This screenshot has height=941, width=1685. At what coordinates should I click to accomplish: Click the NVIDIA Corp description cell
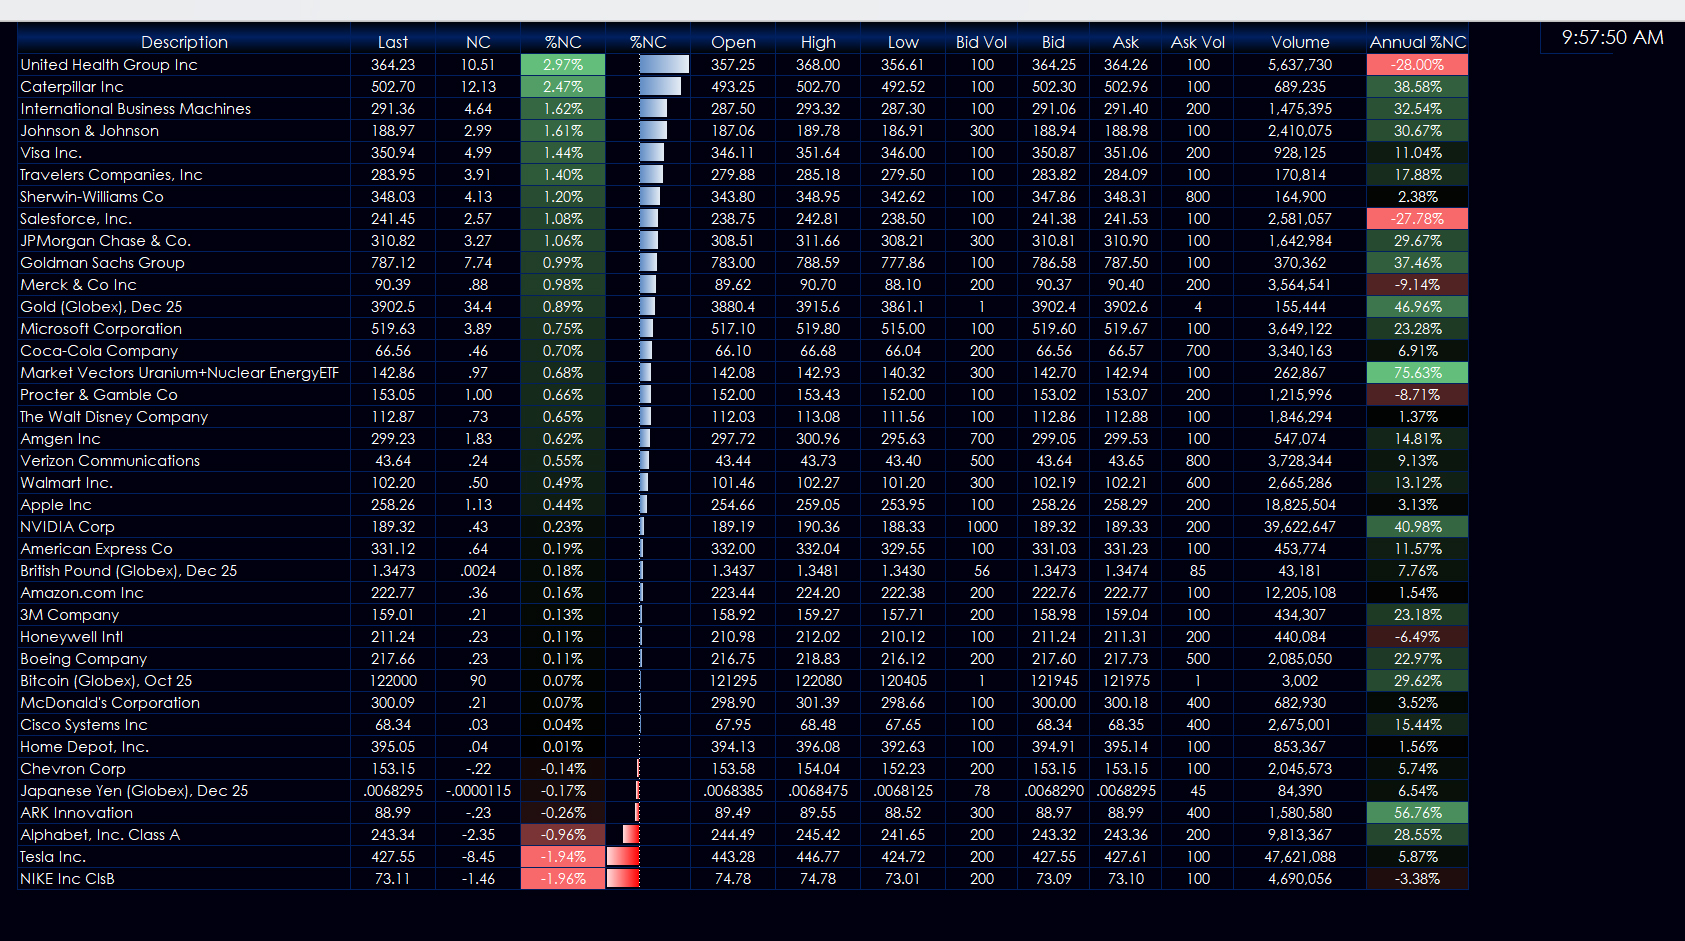[67, 527]
